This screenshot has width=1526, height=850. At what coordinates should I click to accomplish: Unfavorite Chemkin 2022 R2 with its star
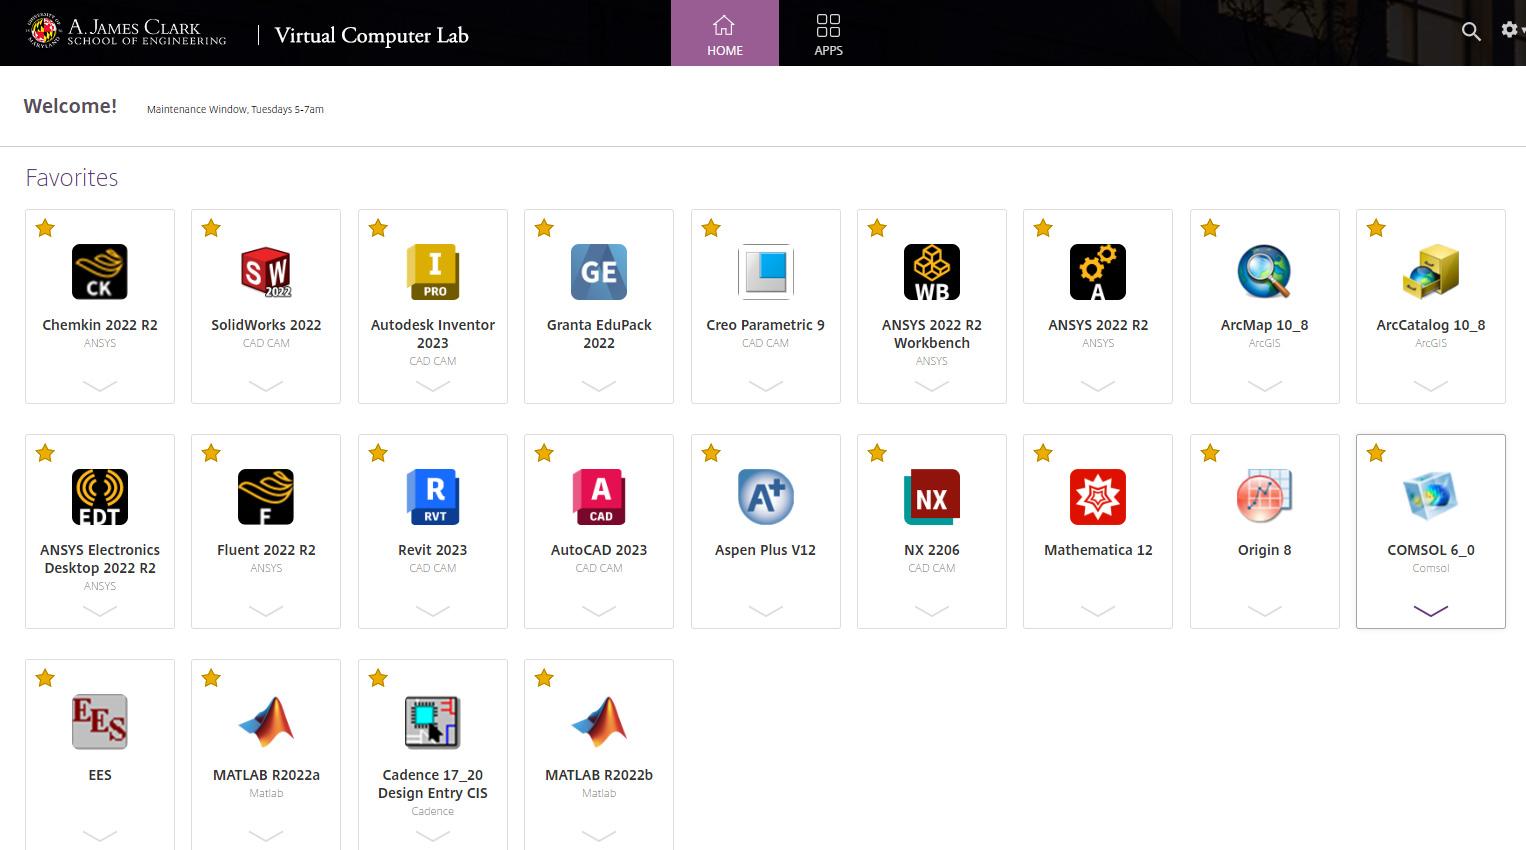point(45,228)
